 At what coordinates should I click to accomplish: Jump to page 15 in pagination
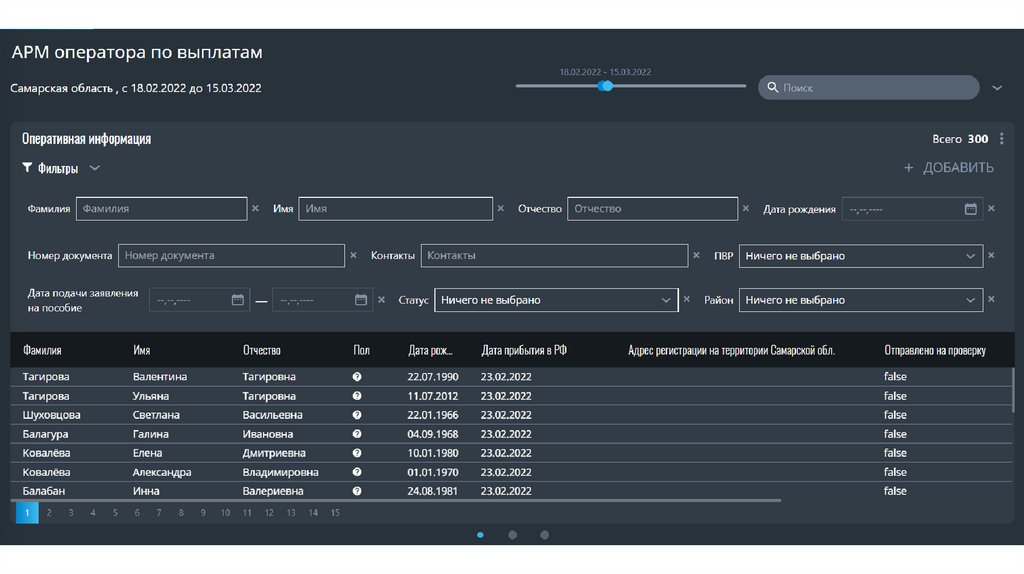coord(335,513)
